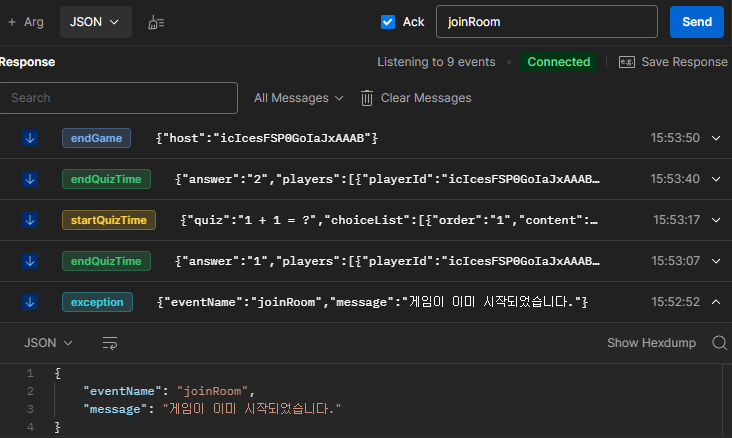Open the All Messages filter dropdown

[x=298, y=98]
